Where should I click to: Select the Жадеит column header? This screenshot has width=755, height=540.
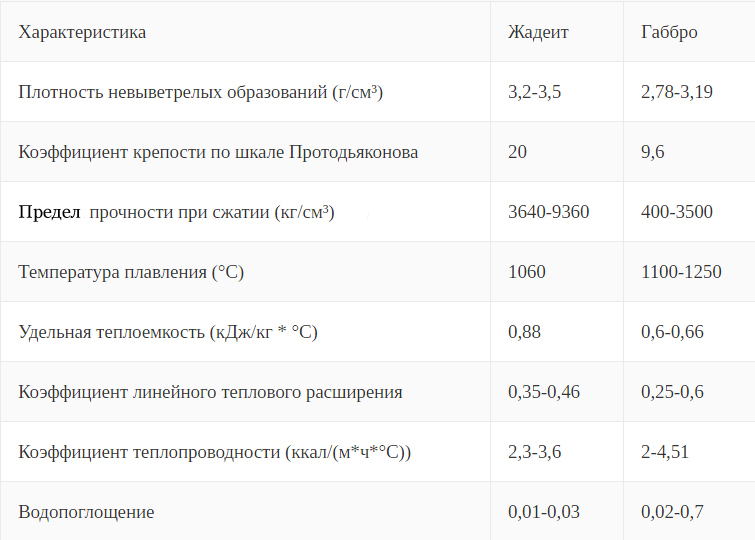pyautogui.click(x=538, y=32)
